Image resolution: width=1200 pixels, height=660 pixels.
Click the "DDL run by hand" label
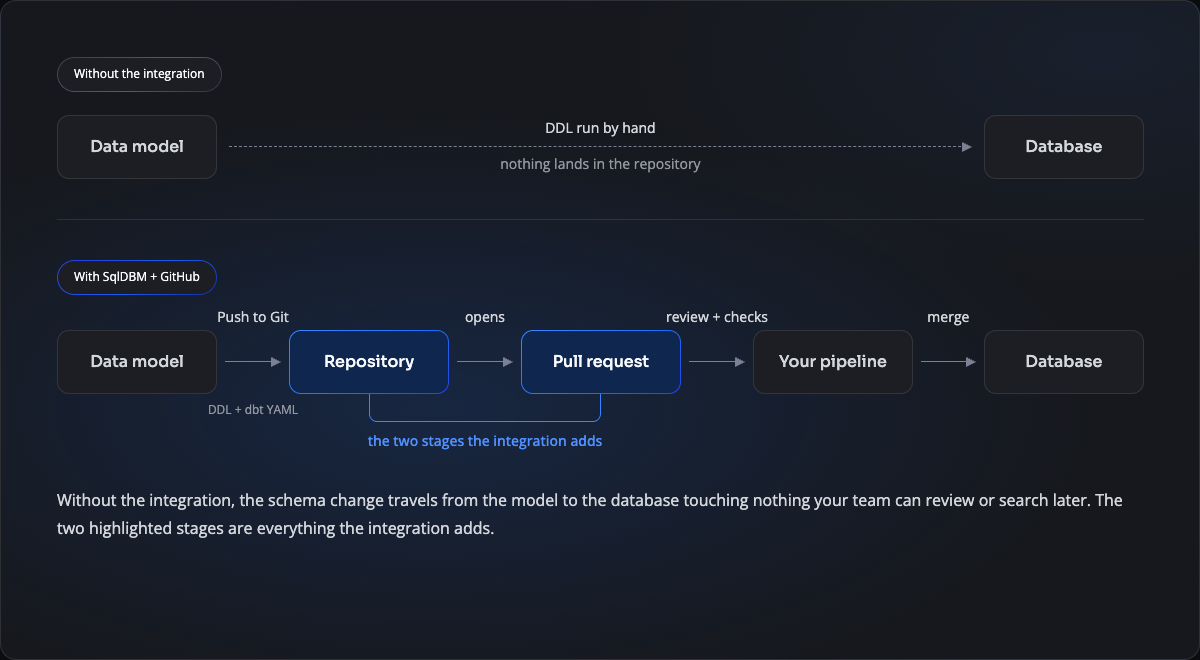600,128
